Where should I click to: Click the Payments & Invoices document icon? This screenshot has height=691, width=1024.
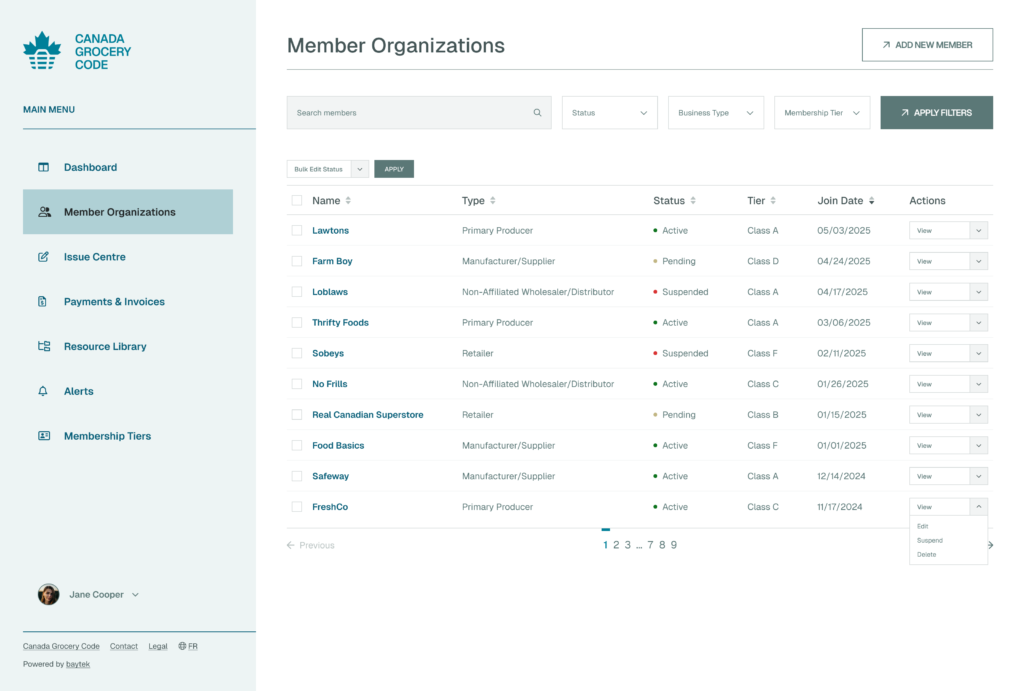43,302
